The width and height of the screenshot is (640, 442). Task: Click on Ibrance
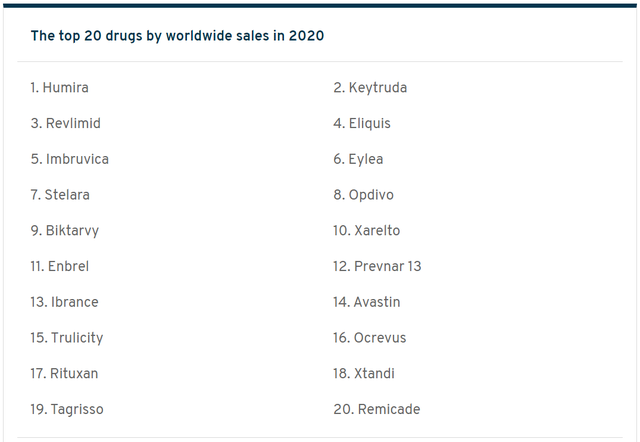64,302
